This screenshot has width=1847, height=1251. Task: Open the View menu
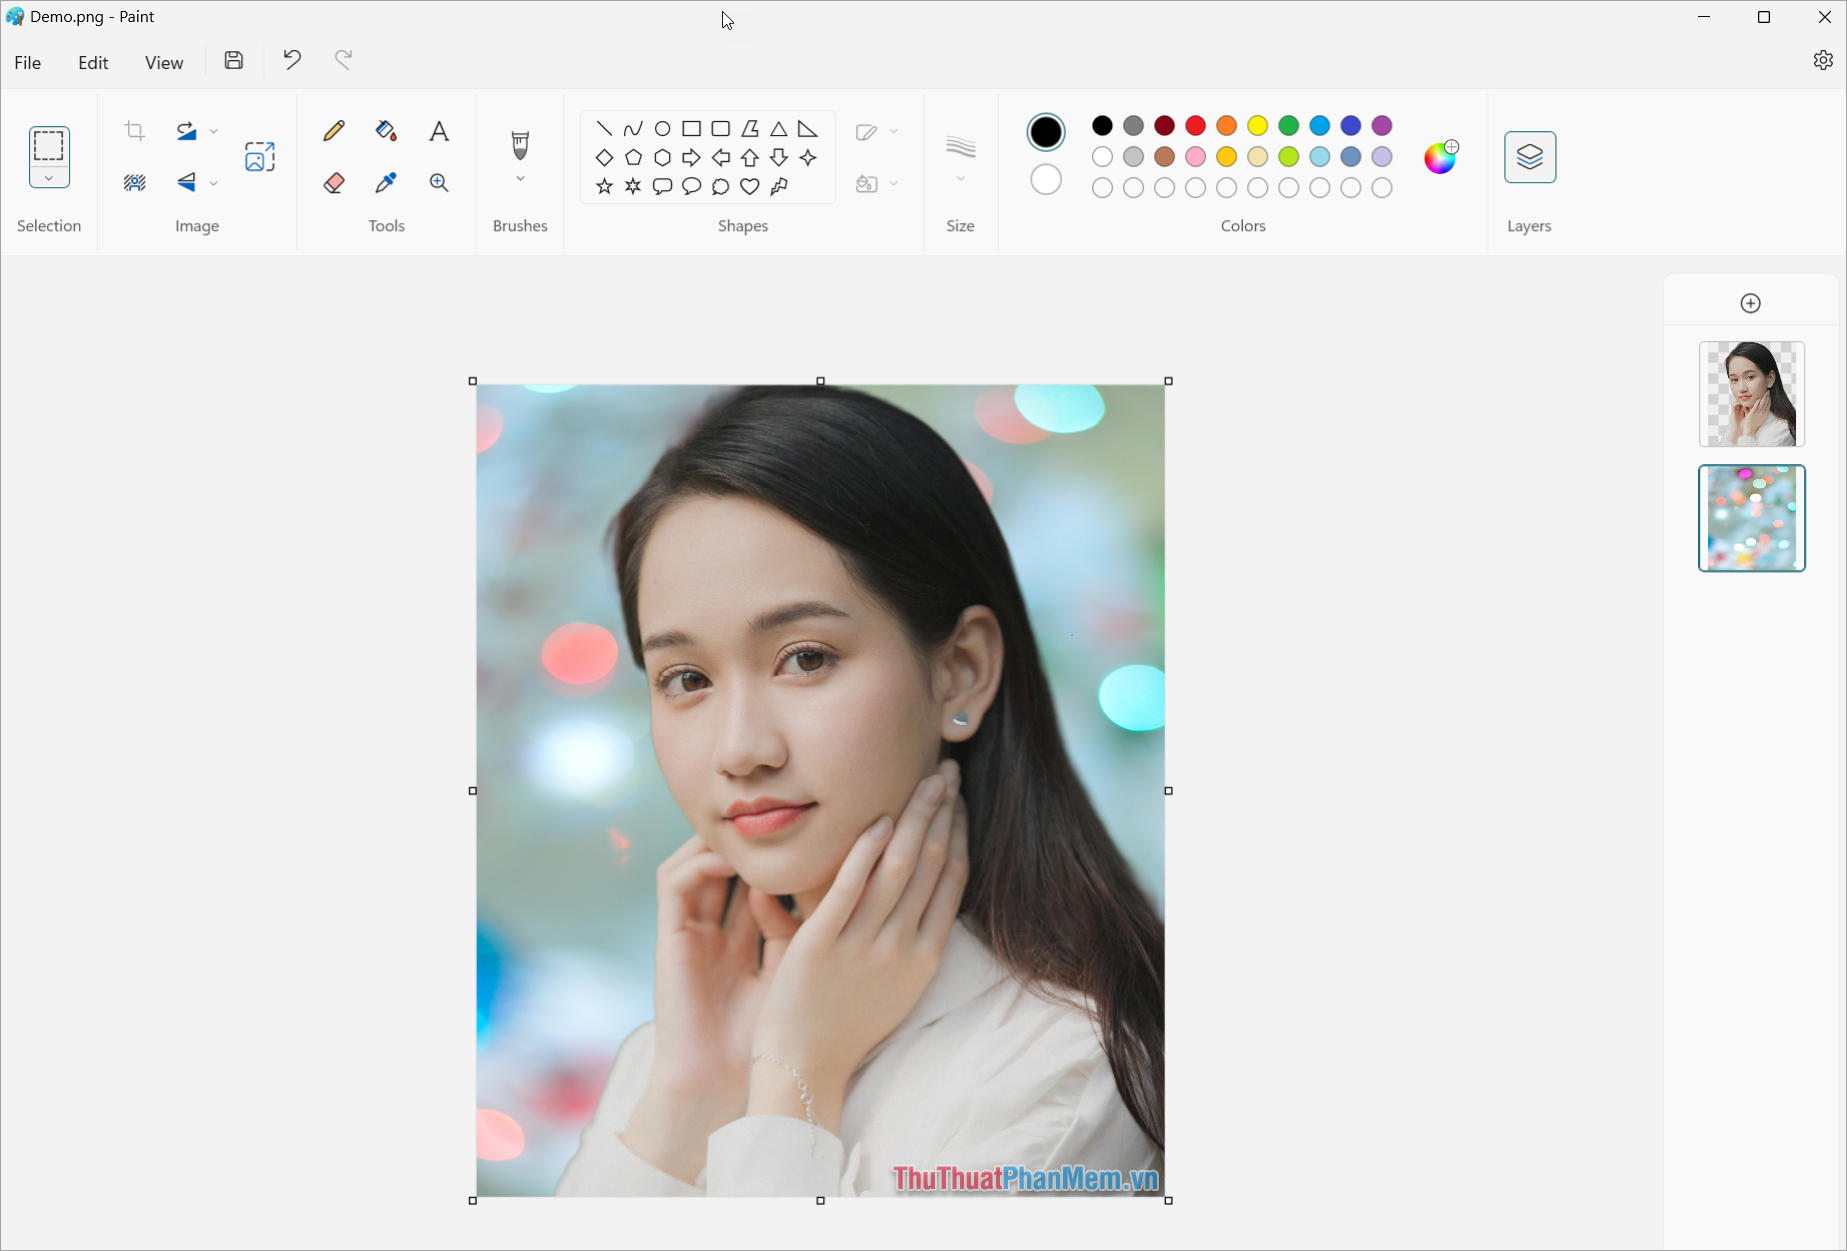[x=163, y=62]
